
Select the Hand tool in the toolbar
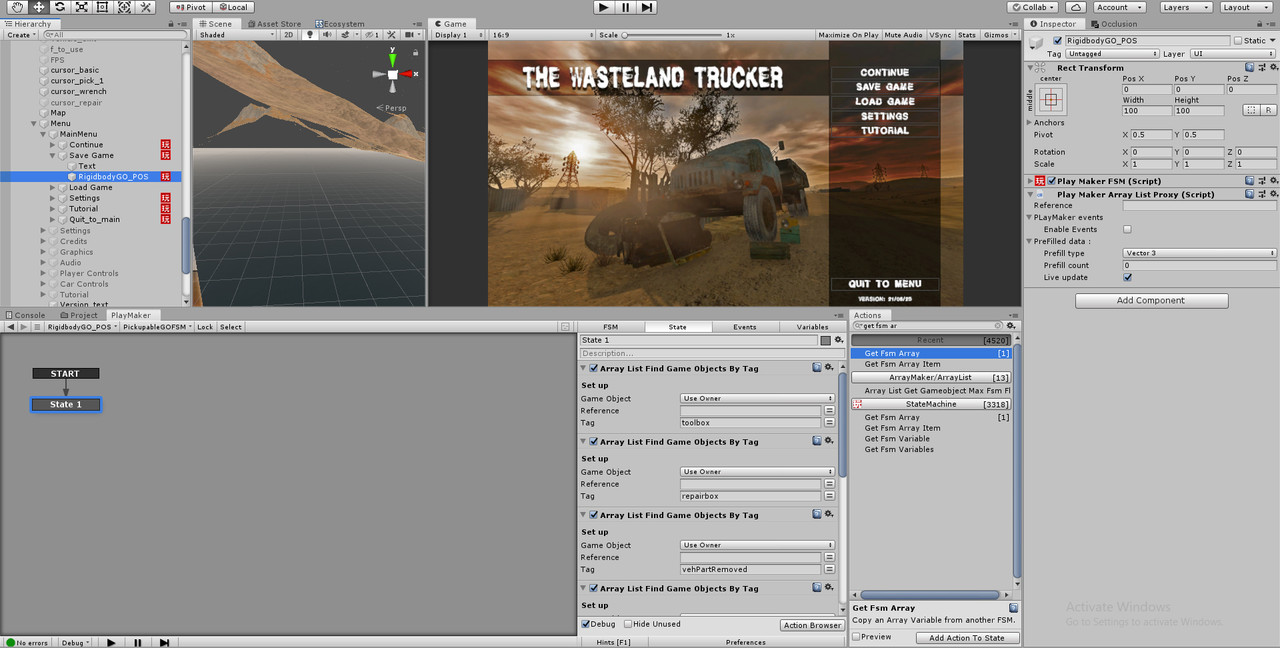pyautogui.click(x=17, y=7)
